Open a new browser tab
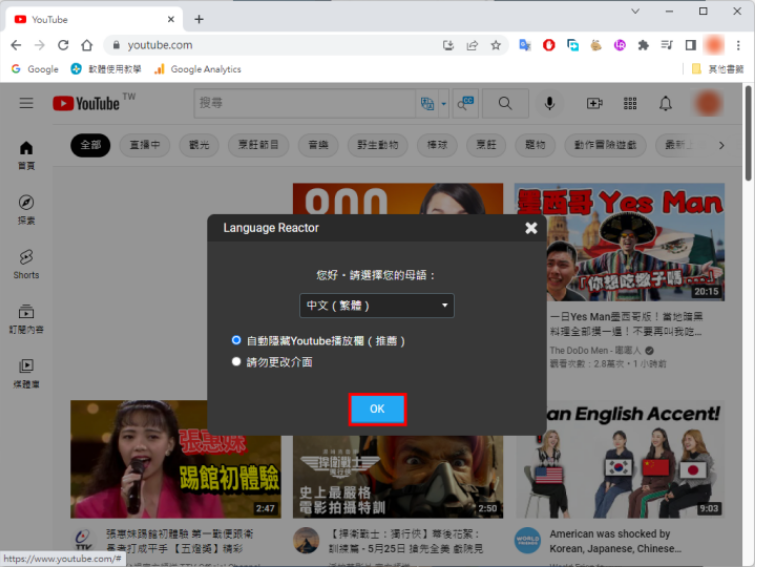 pos(199,19)
